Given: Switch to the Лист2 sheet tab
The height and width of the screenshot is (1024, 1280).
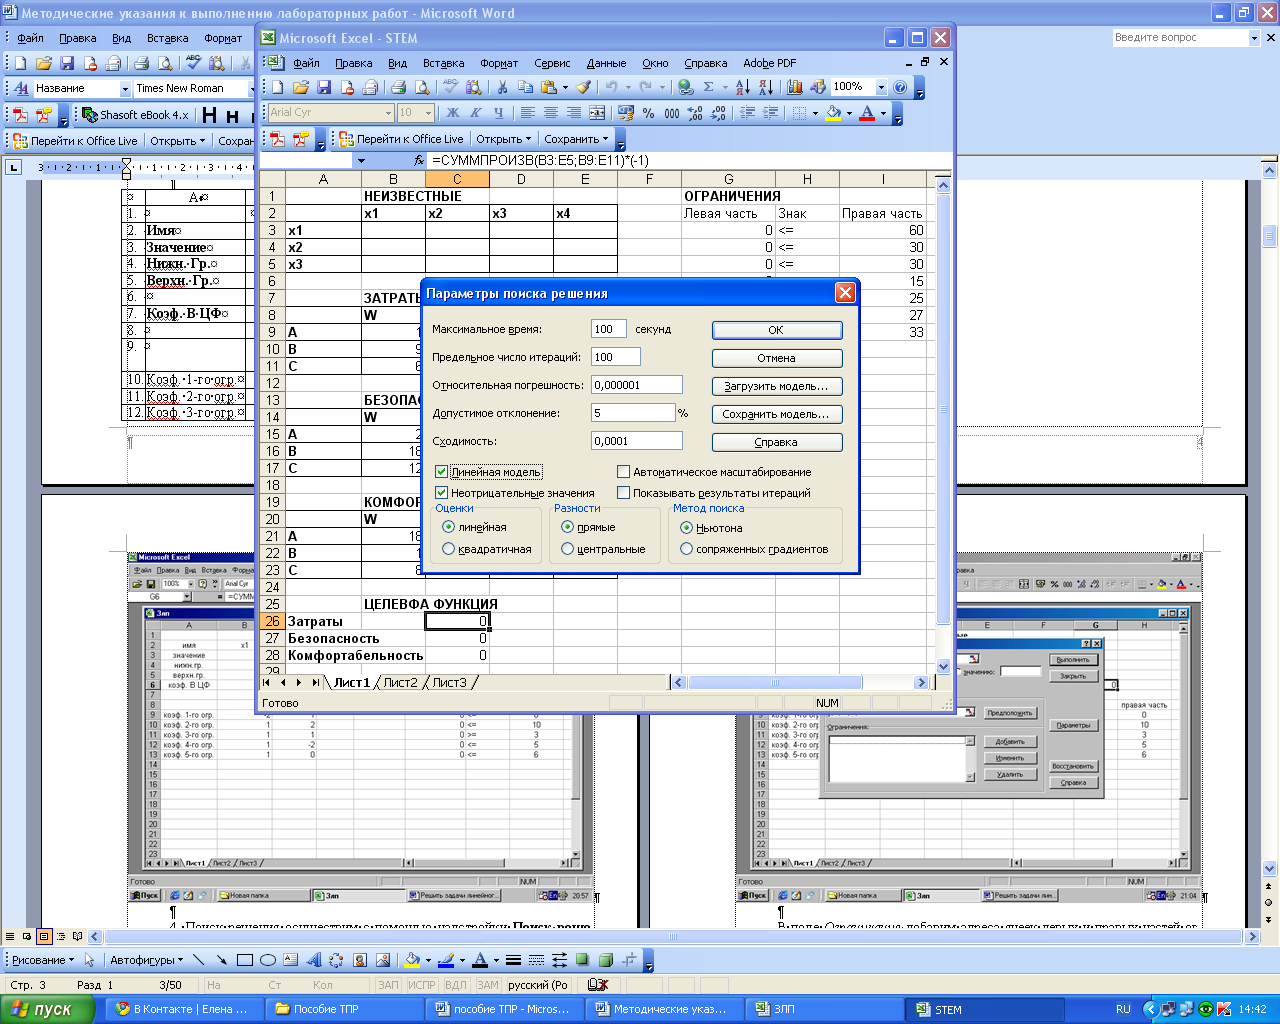Looking at the screenshot, I should click(x=400, y=682).
